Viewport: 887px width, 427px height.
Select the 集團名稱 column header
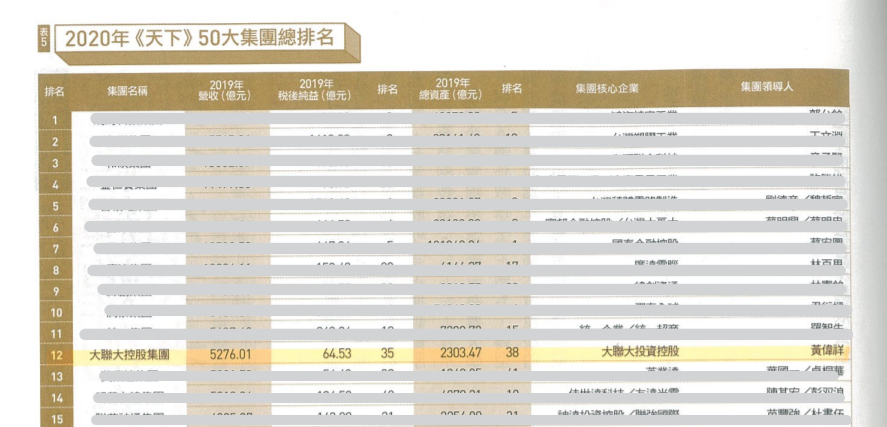(x=128, y=89)
